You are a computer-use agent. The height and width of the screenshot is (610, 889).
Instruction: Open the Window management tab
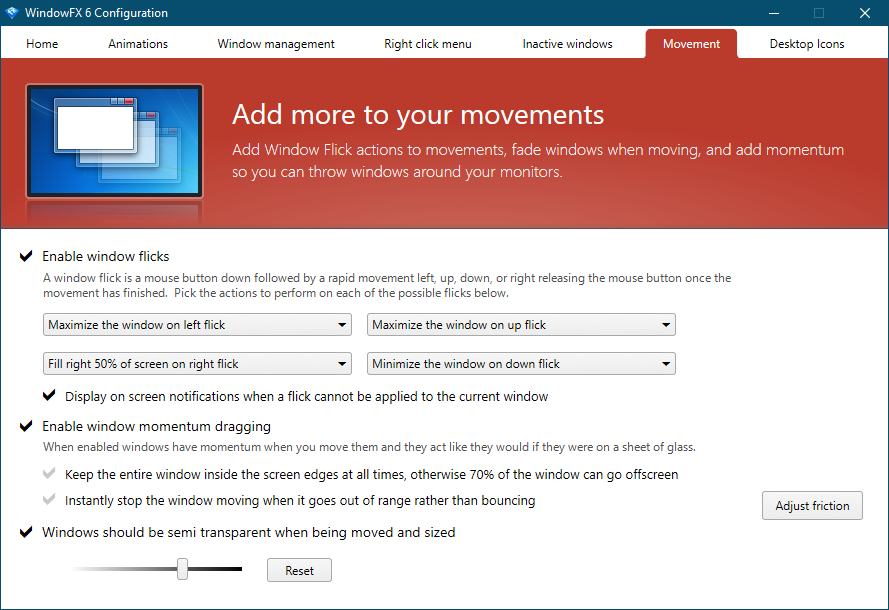pyautogui.click(x=276, y=44)
